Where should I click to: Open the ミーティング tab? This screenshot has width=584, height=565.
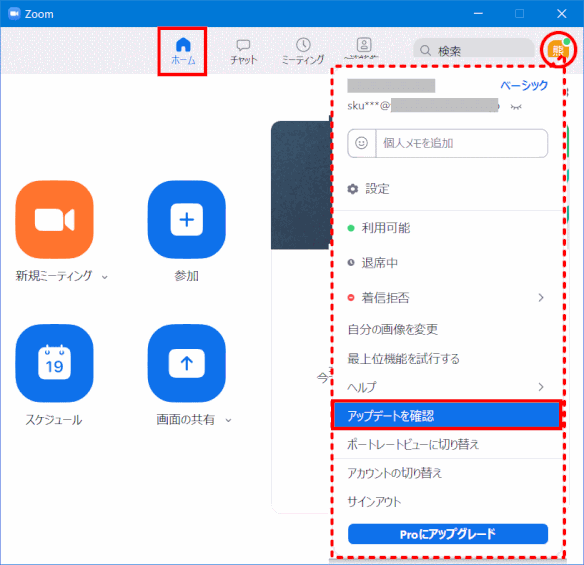[x=303, y=51]
